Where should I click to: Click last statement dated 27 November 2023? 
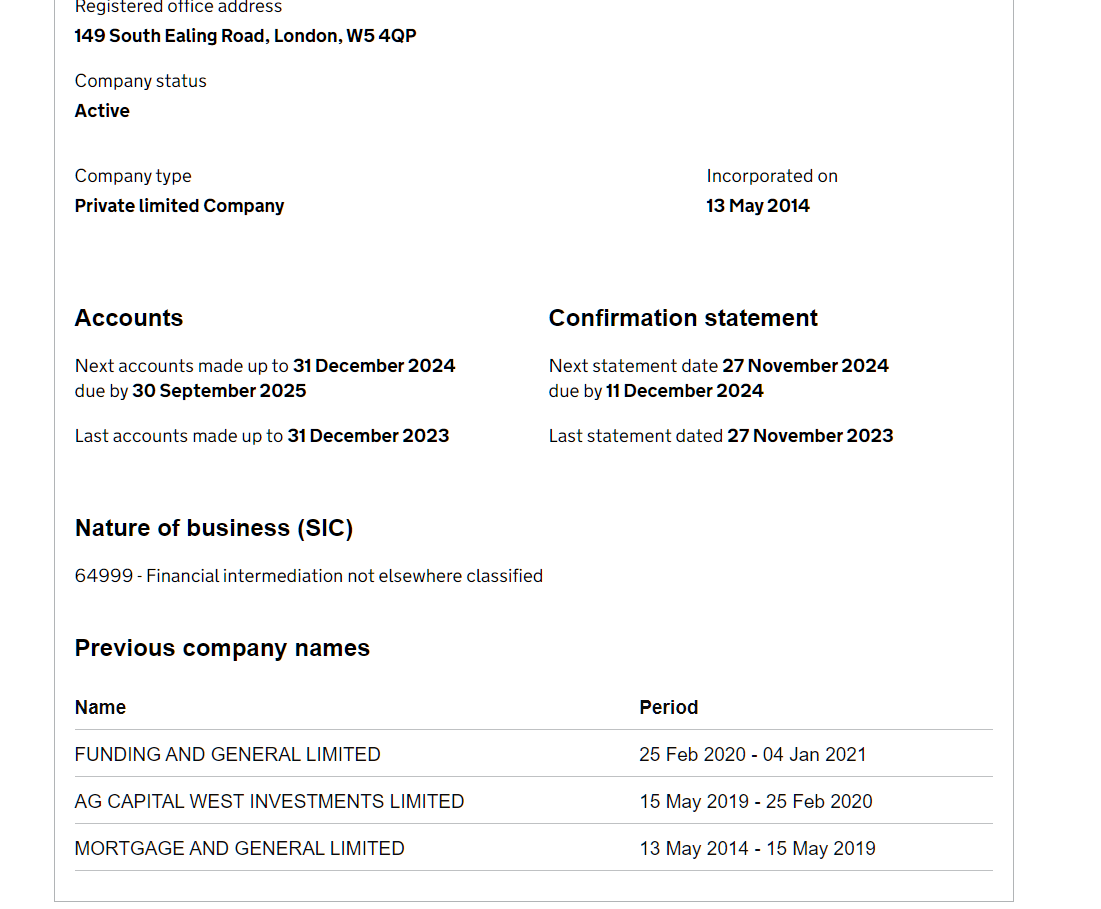pos(810,436)
